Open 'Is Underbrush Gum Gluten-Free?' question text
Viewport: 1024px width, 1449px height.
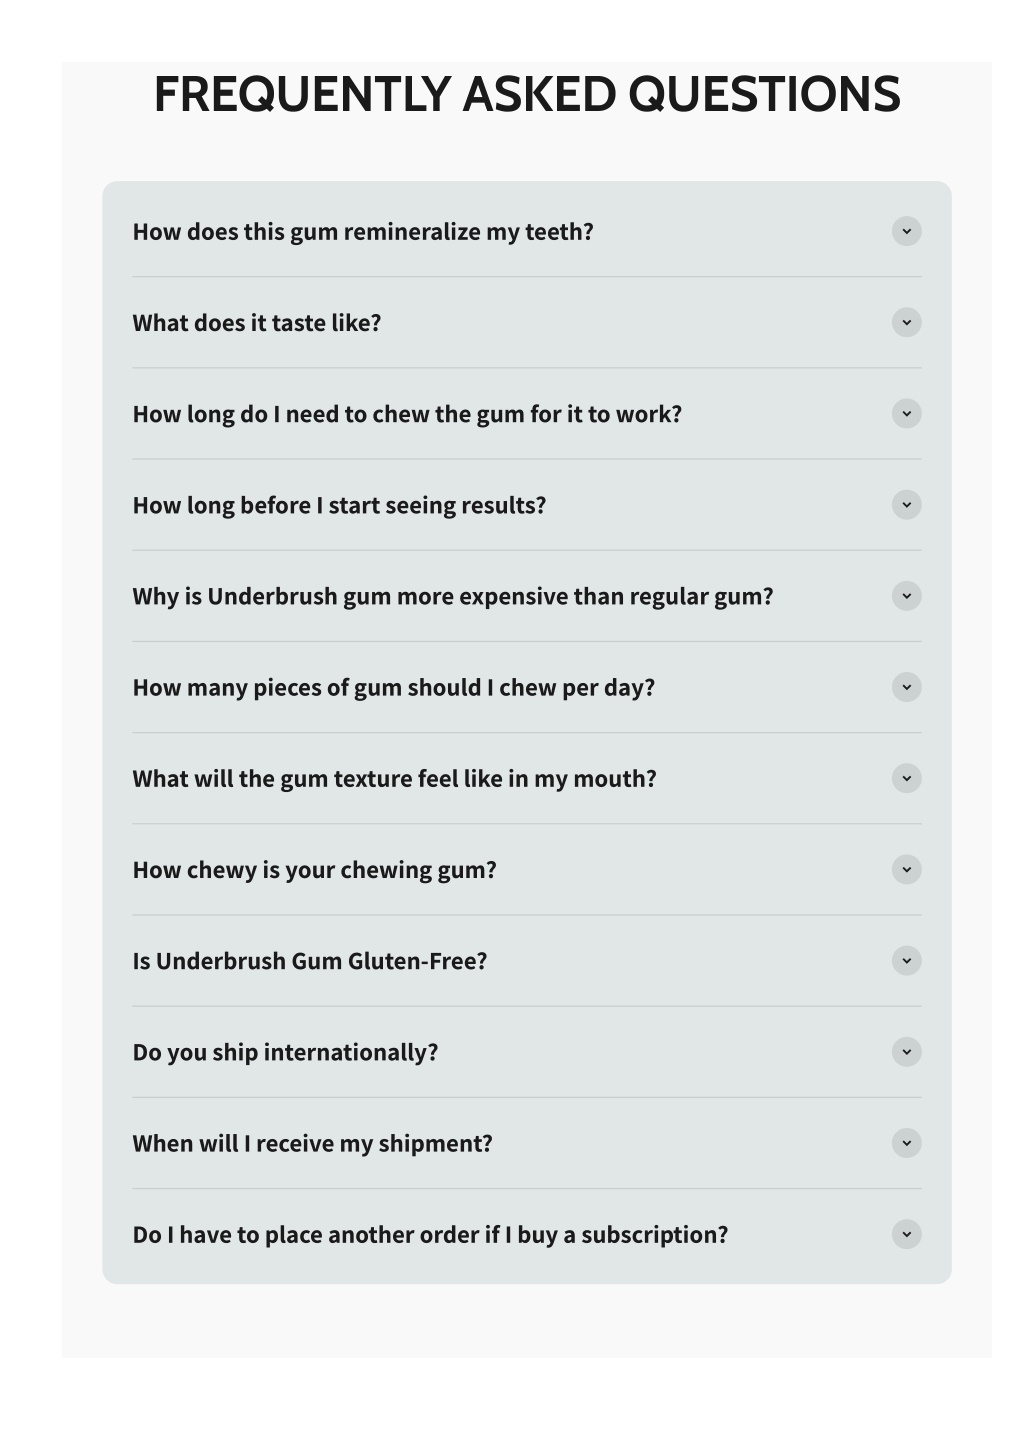(310, 961)
